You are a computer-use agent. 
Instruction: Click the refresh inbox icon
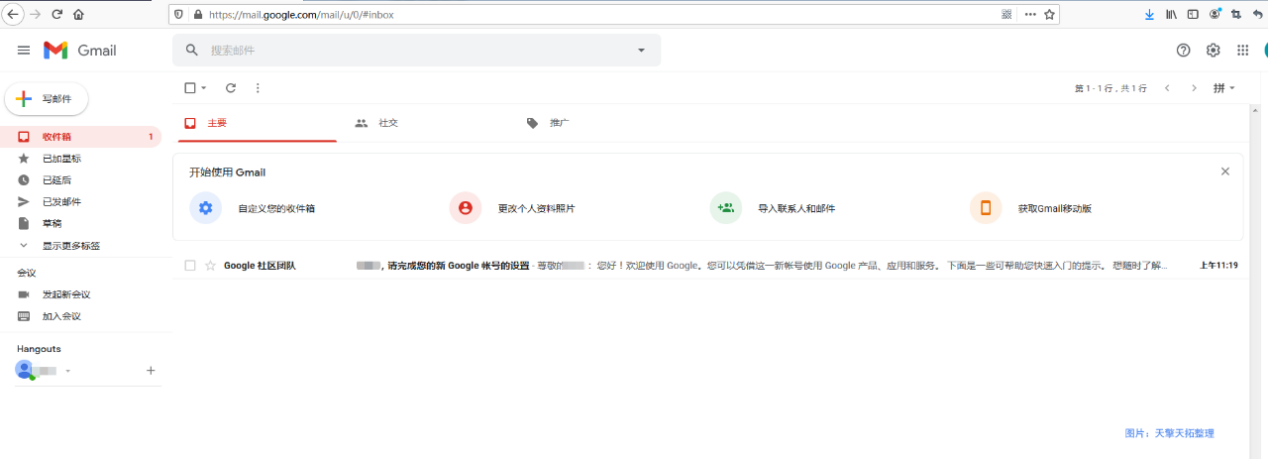[231, 88]
